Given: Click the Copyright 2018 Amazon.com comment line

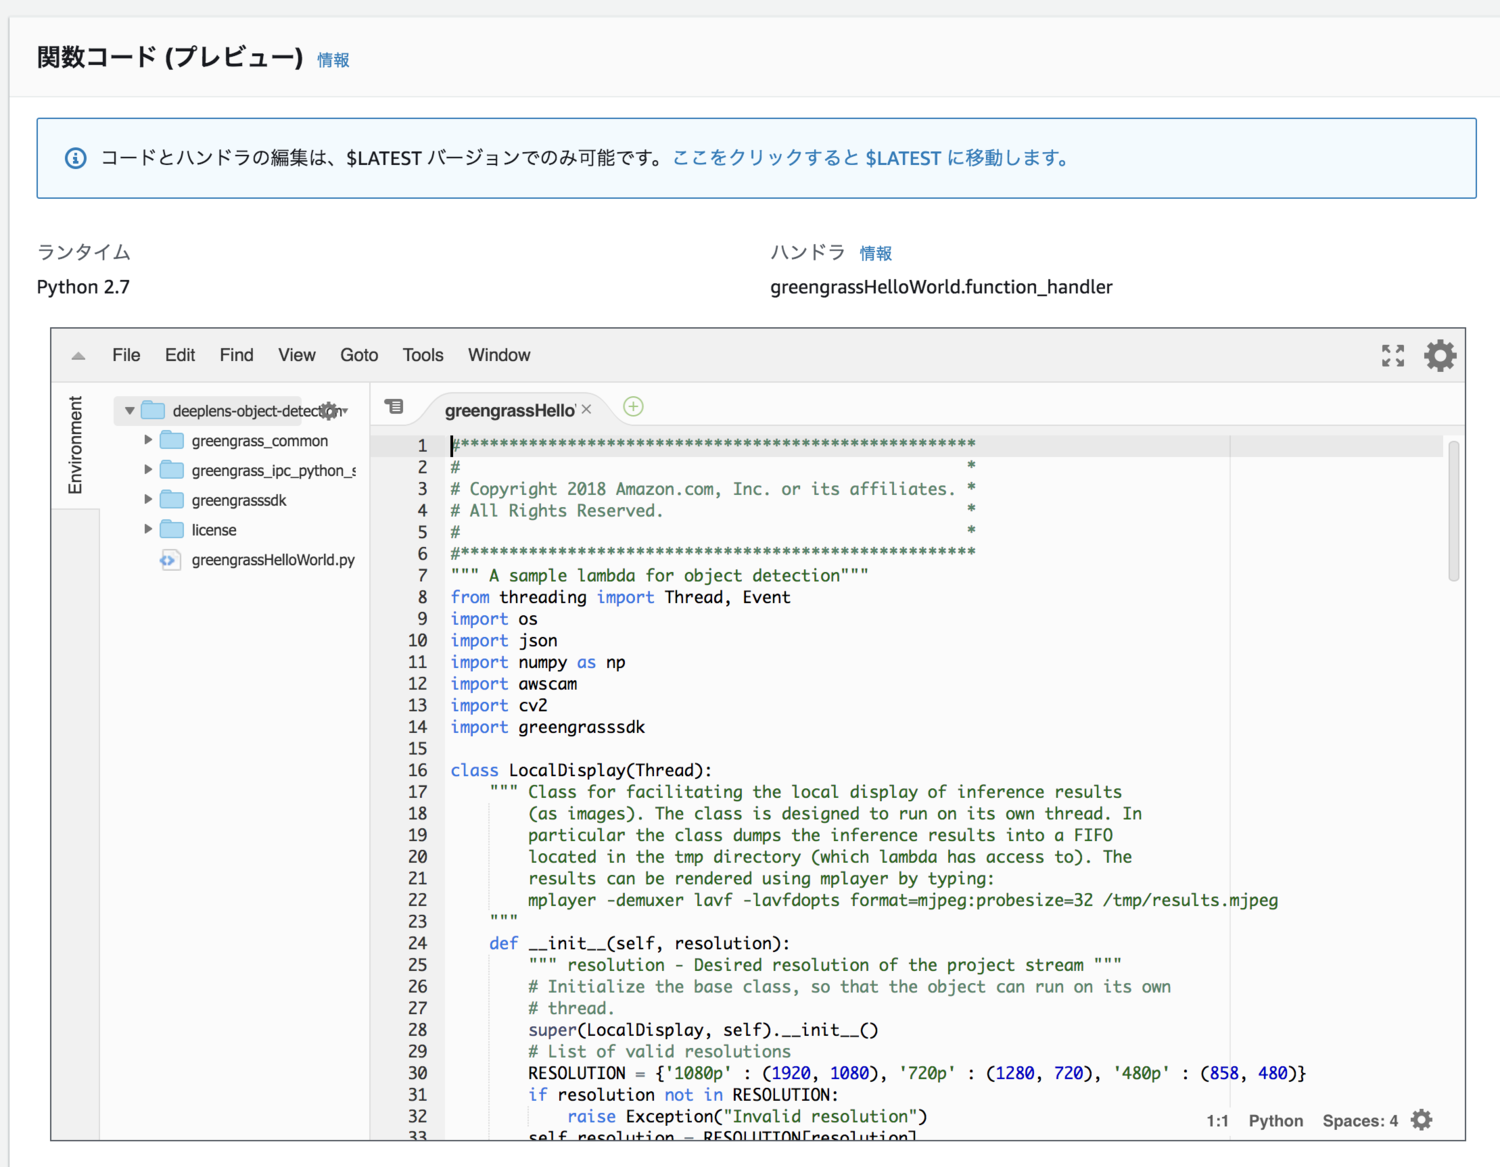Looking at the screenshot, I should tap(712, 489).
